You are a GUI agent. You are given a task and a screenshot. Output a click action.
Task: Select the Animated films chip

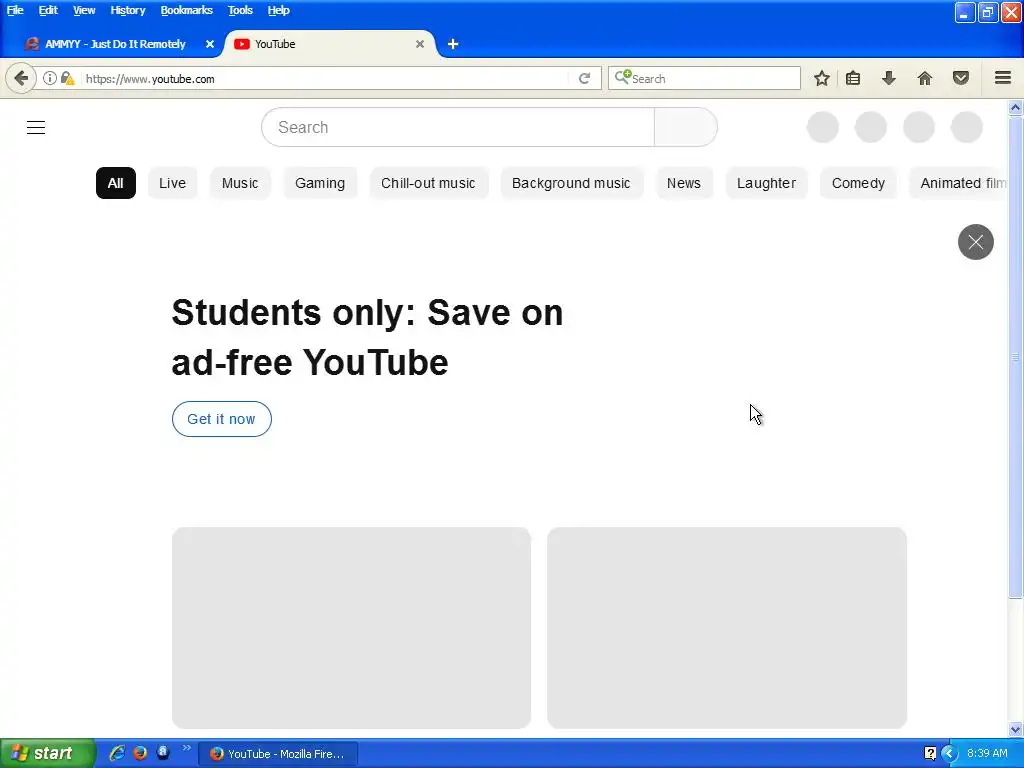pyautogui.click(x=959, y=183)
